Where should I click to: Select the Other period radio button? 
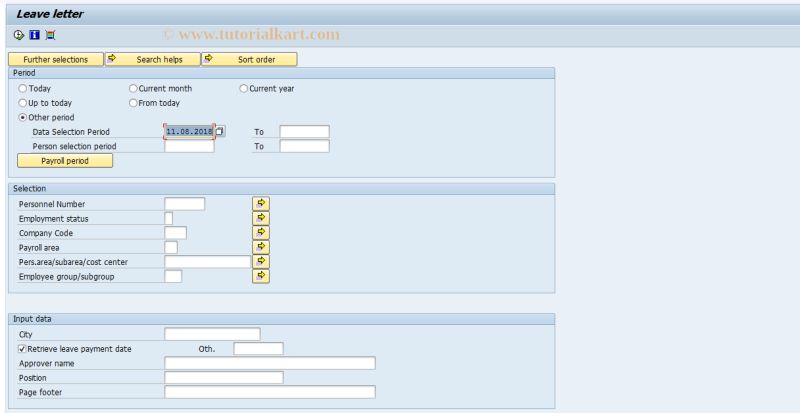[22, 117]
